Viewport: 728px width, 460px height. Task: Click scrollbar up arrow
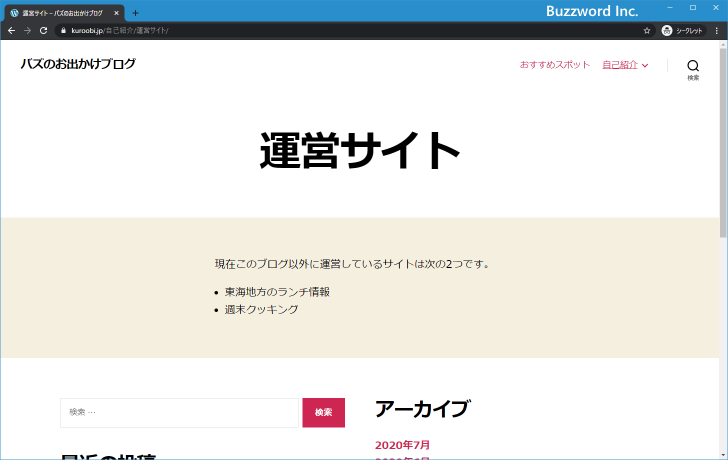click(723, 45)
